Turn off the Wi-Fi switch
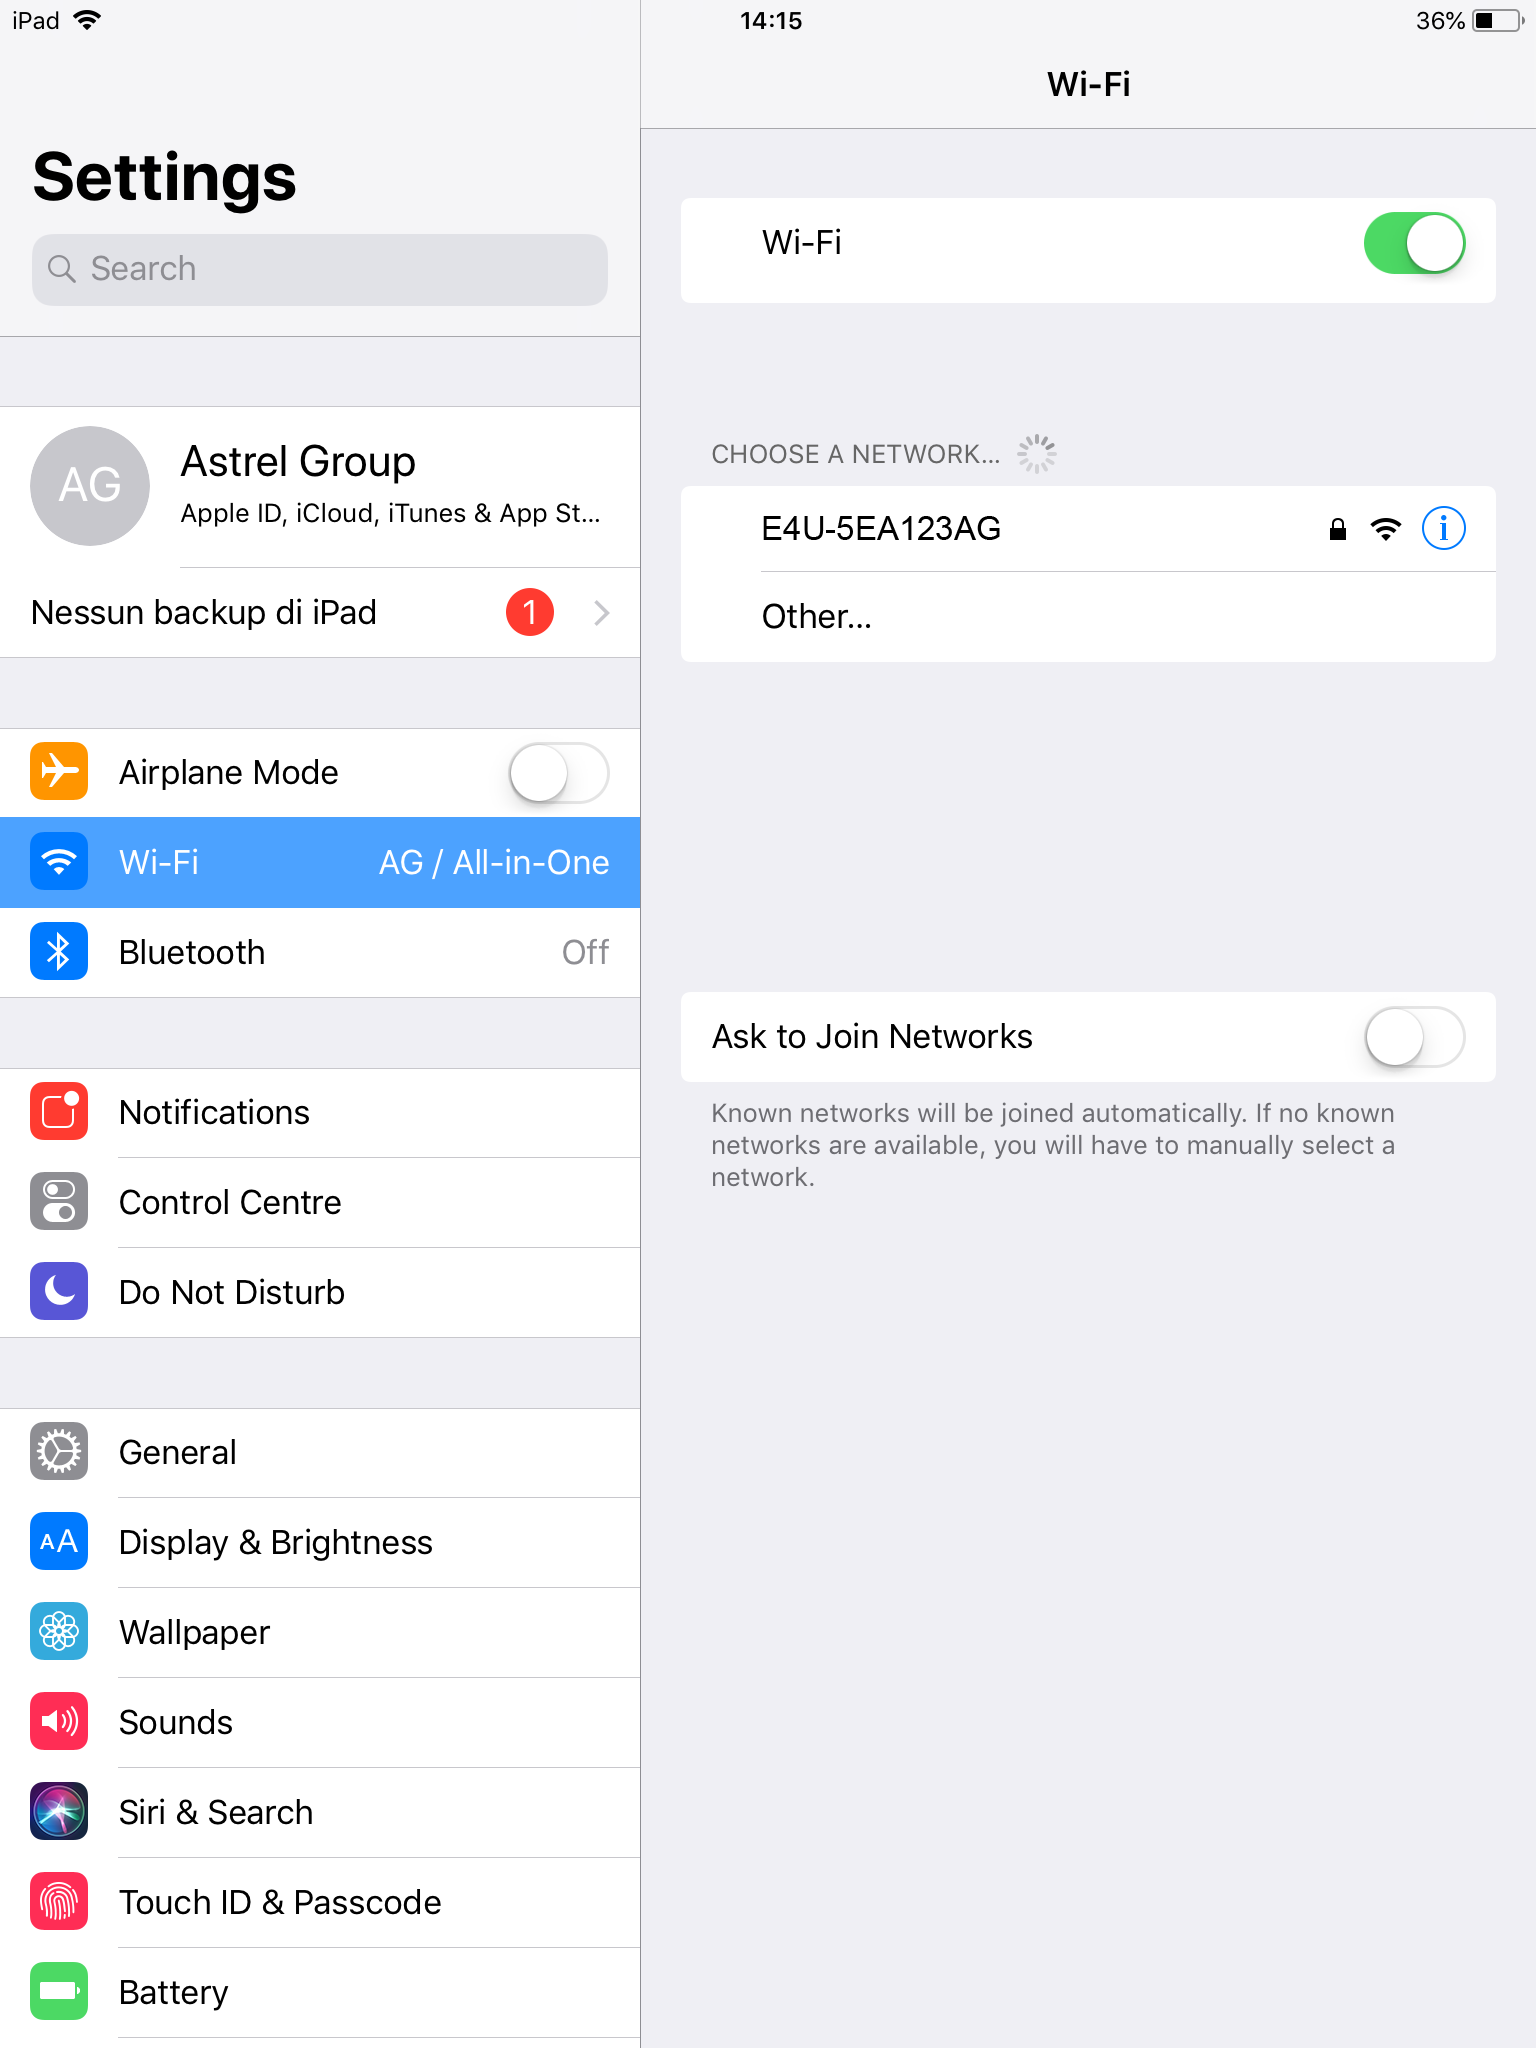The width and height of the screenshot is (1536, 2048). click(1414, 243)
